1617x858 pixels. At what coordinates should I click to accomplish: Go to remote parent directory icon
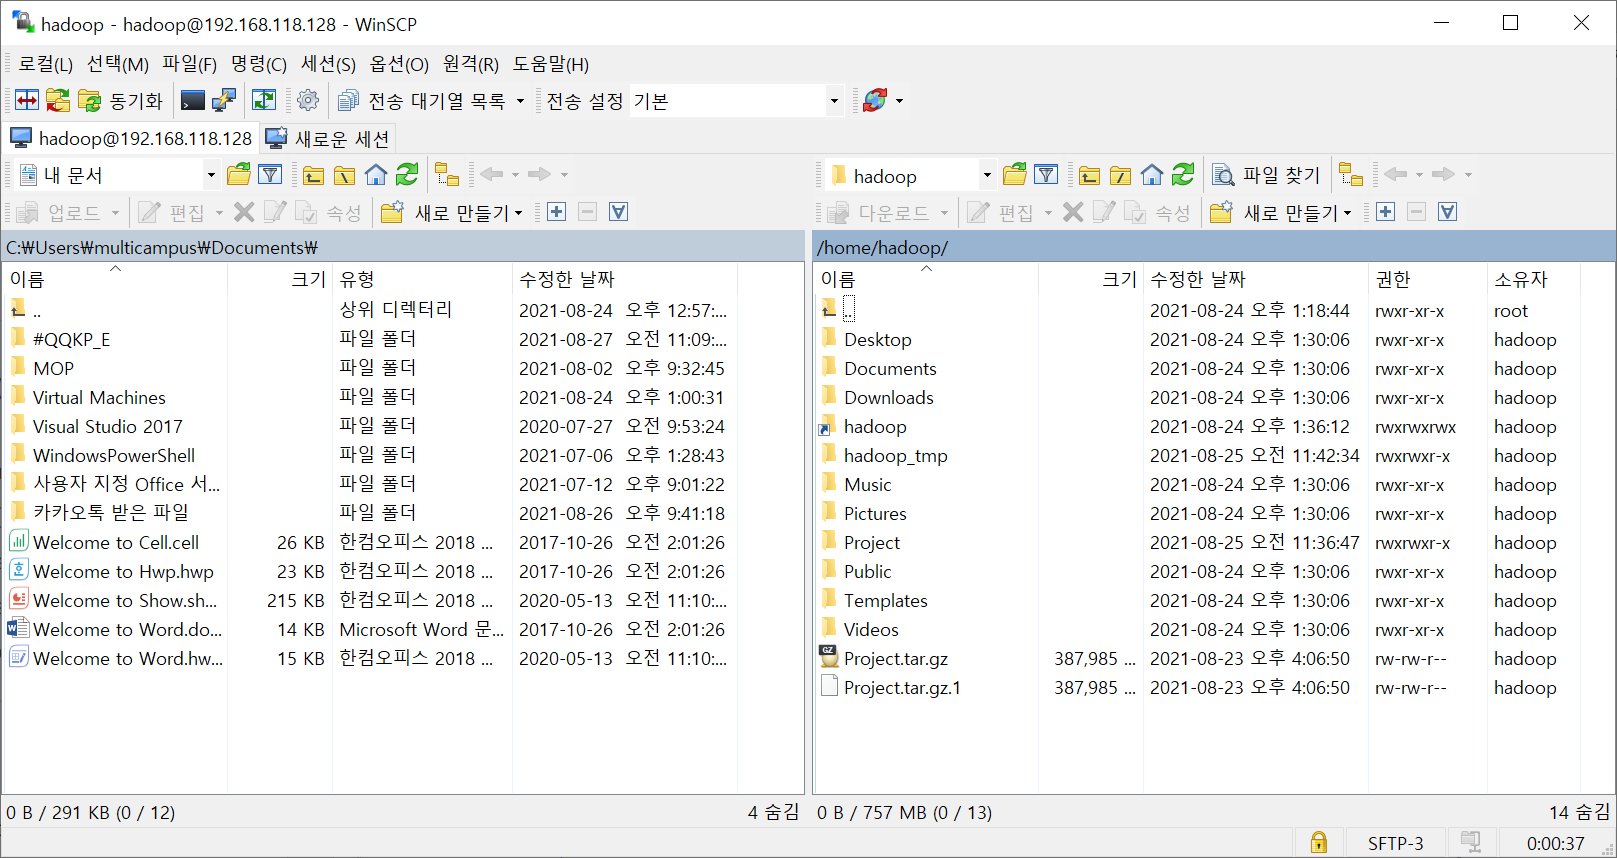pos(1089,175)
